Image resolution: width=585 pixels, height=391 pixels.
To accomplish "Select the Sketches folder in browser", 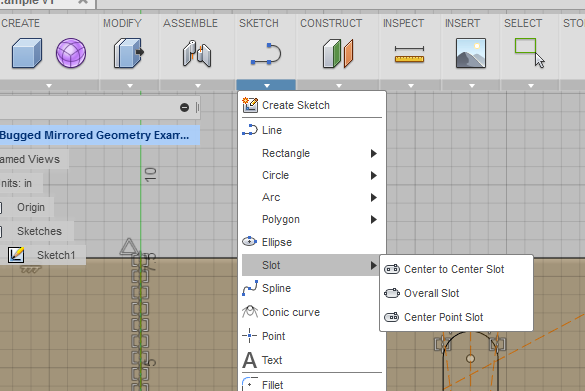I will 39,231.
